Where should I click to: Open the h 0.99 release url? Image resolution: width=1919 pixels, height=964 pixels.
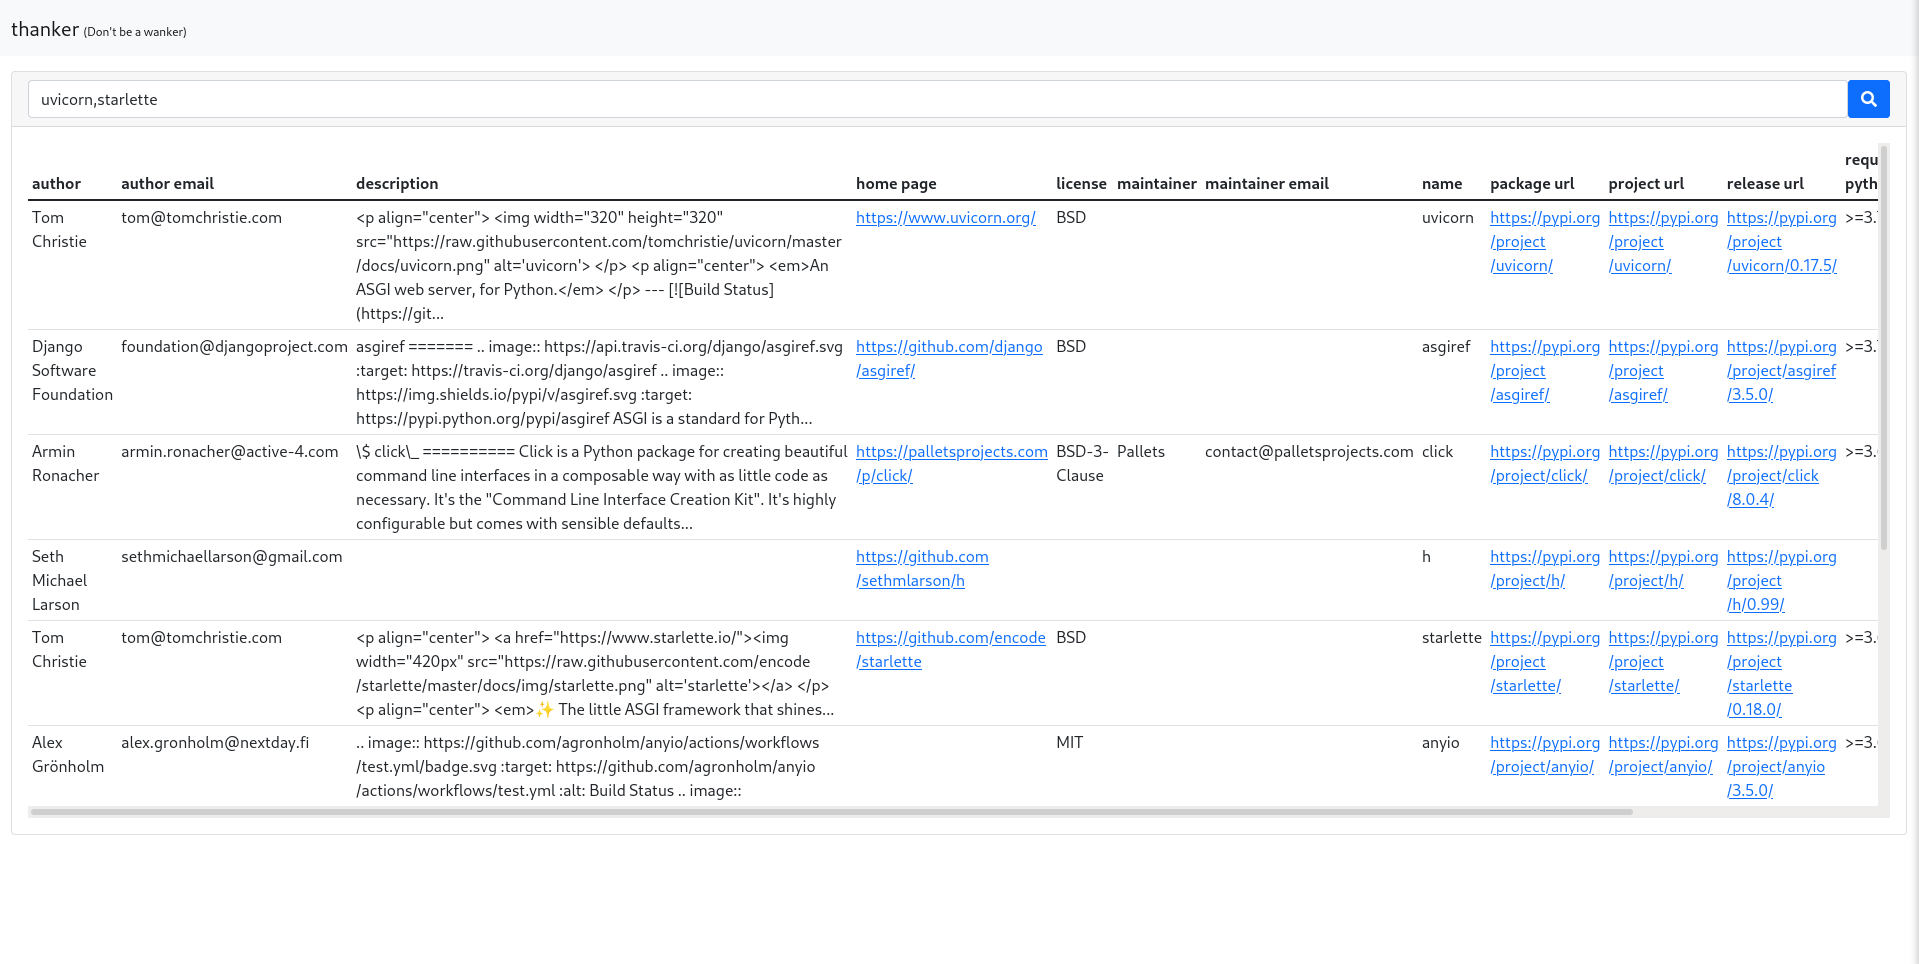pos(1781,580)
